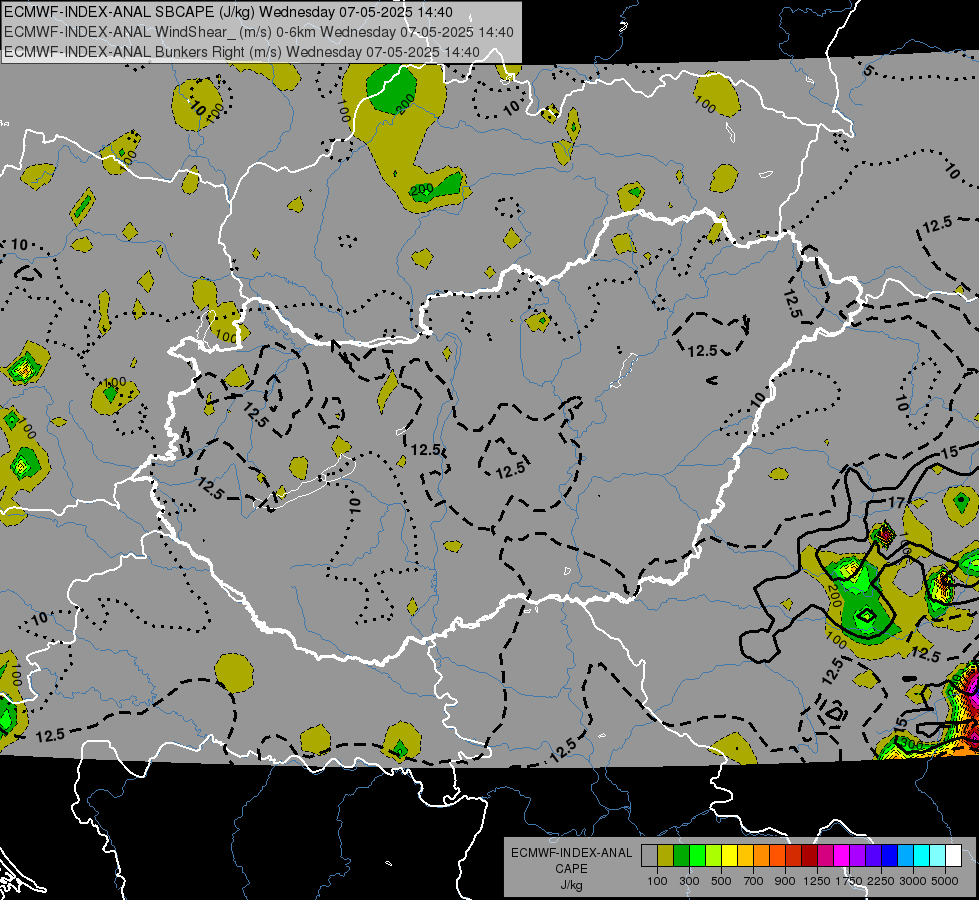Click the 1750 tick label in legend
The width and height of the screenshot is (979, 900).
tap(849, 881)
